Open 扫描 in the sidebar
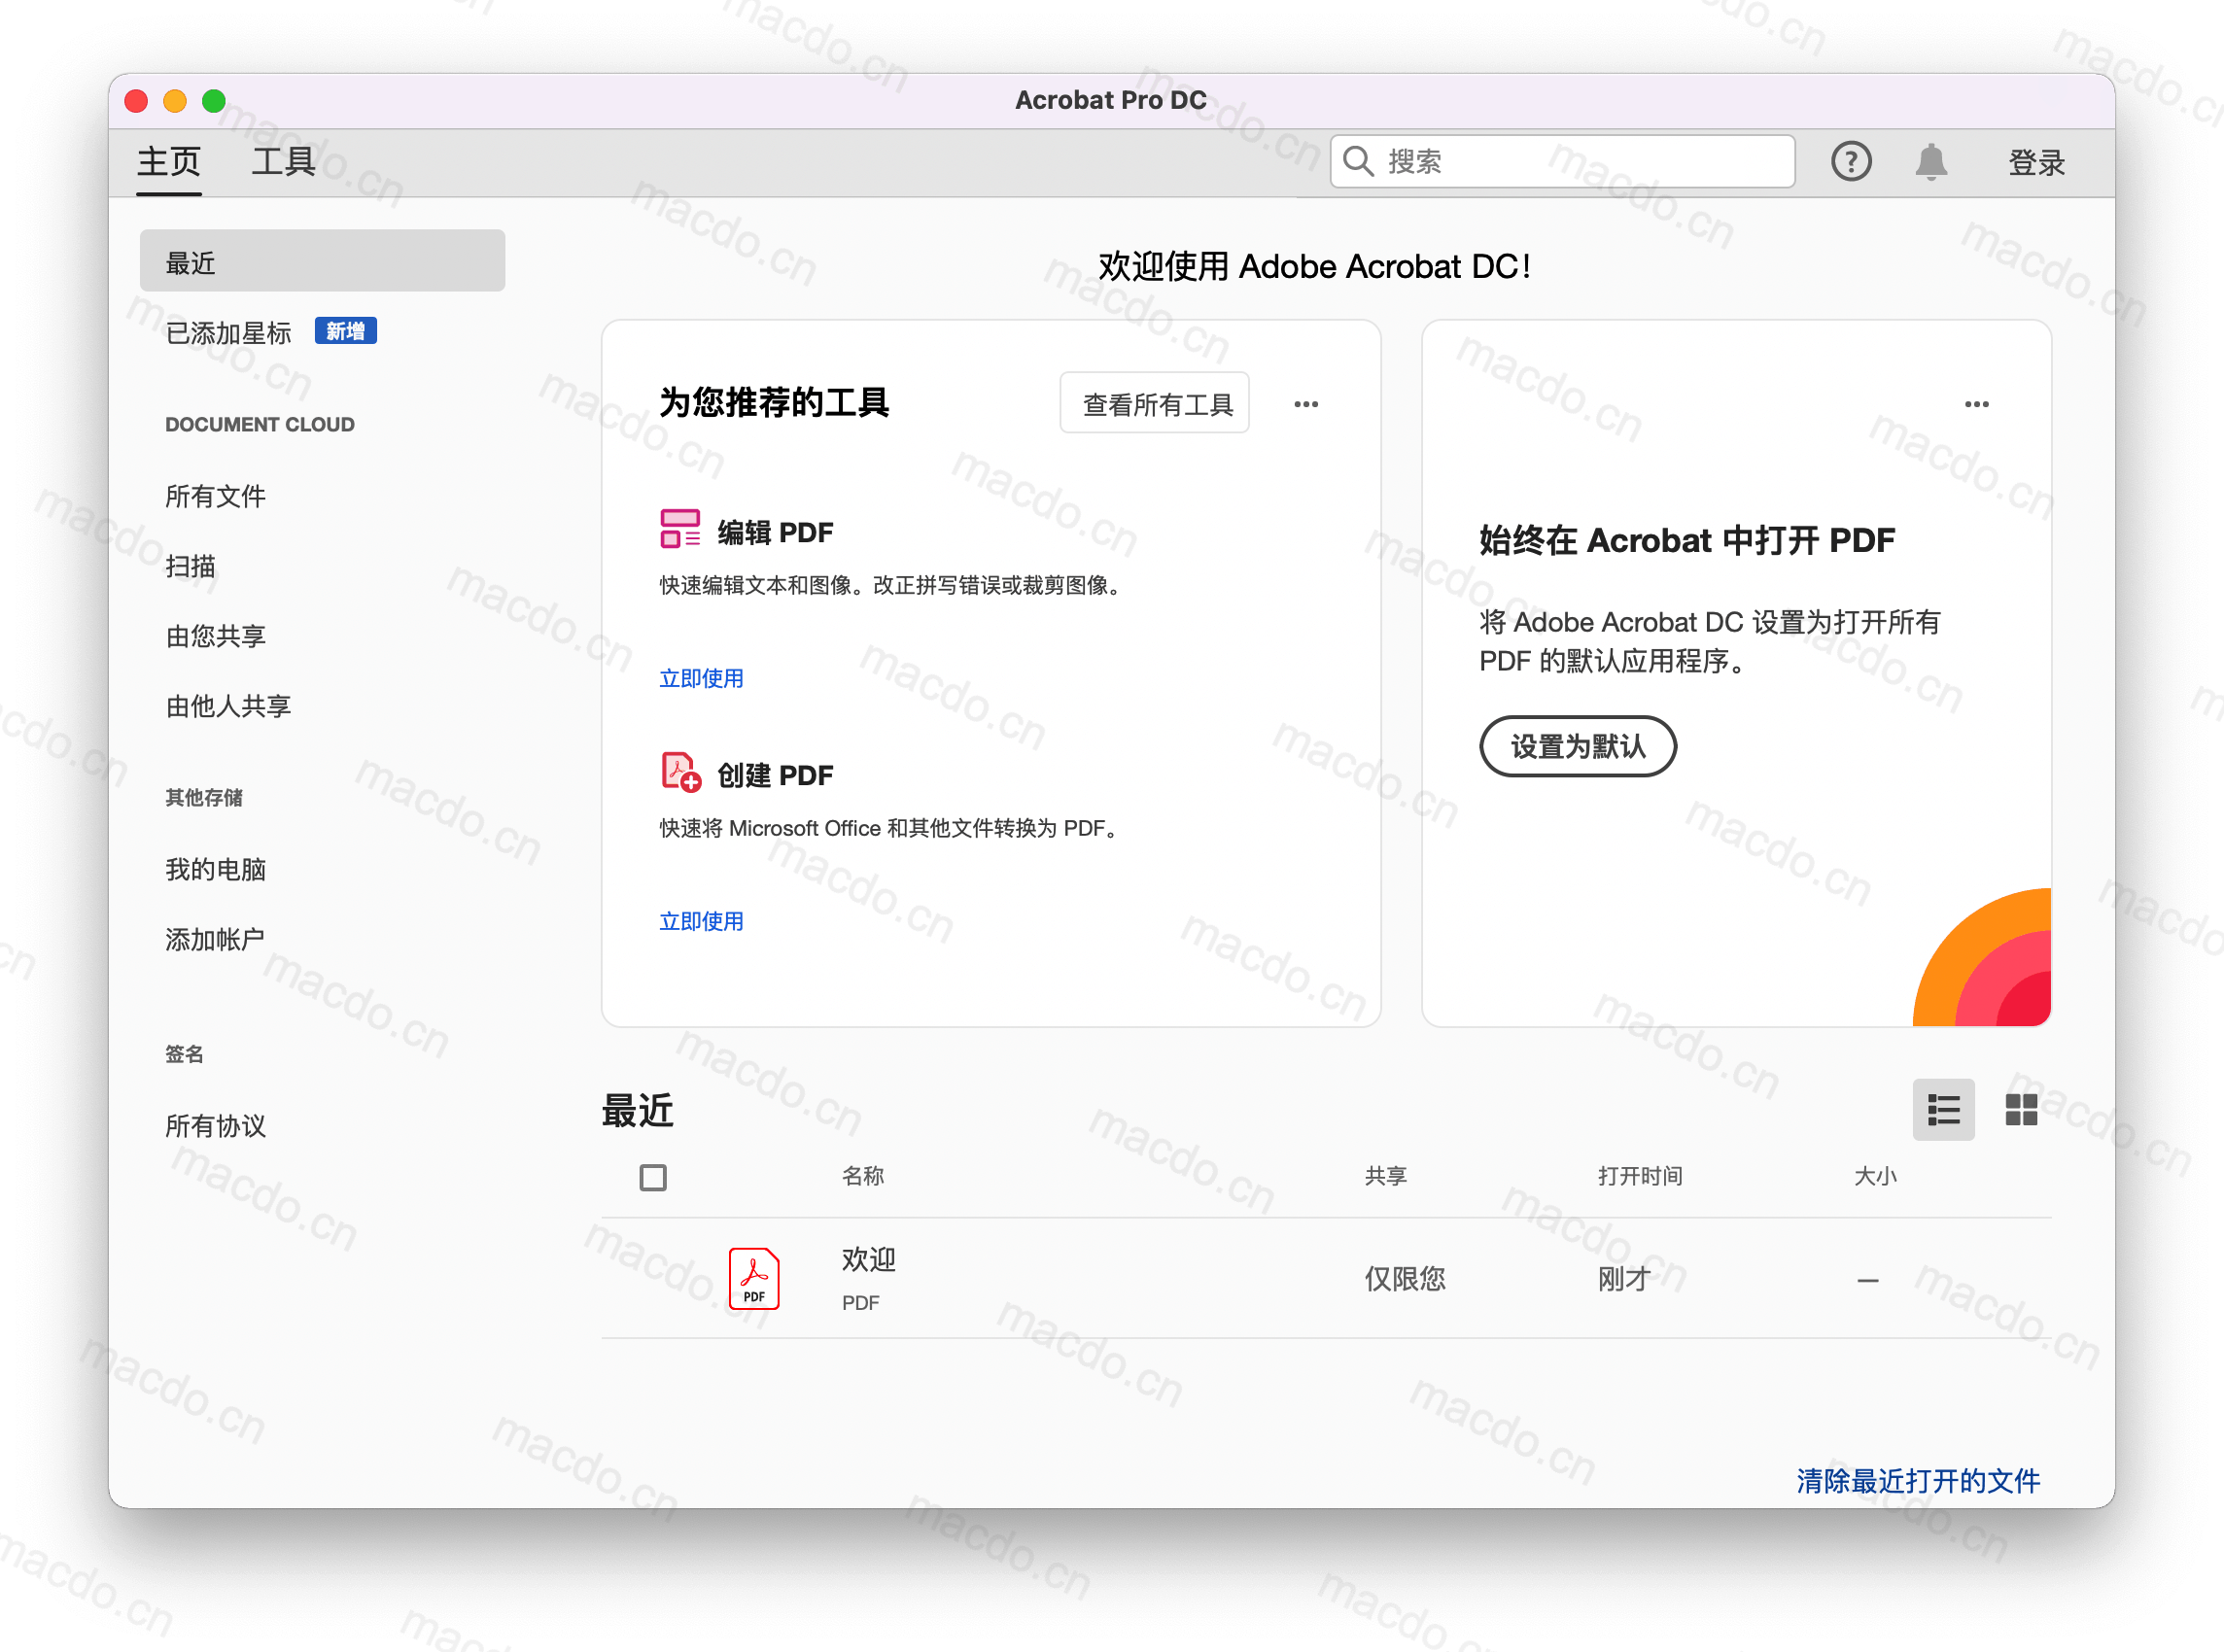The image size is (2224, 1652). [190, 566]
